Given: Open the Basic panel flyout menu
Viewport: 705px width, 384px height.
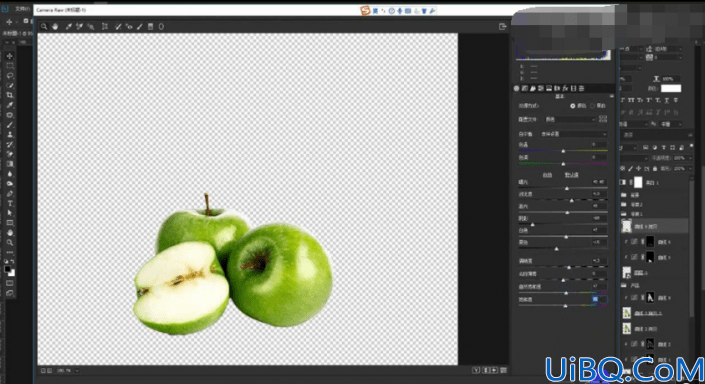Looking at the screenshot, I should 611,97.
